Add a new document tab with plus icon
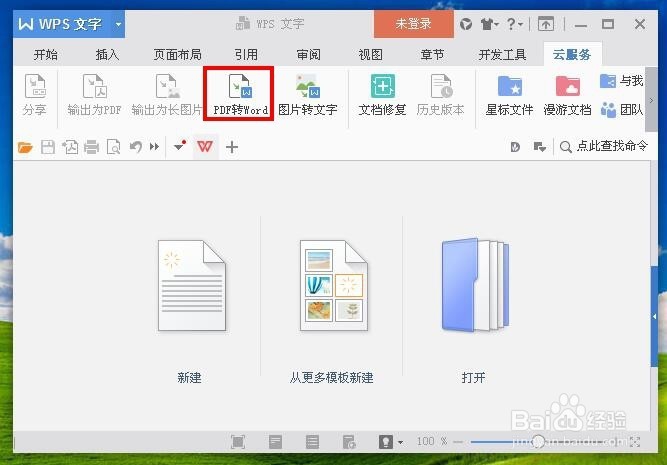 (232, 147)
